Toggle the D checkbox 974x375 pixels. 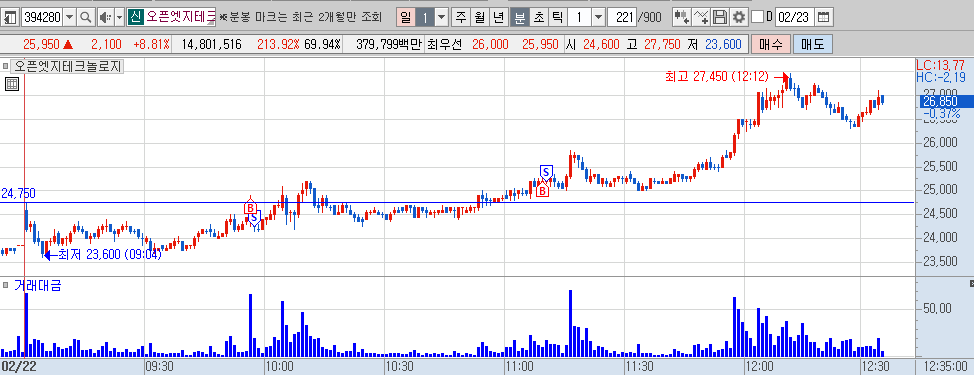[x=757, y=17]
